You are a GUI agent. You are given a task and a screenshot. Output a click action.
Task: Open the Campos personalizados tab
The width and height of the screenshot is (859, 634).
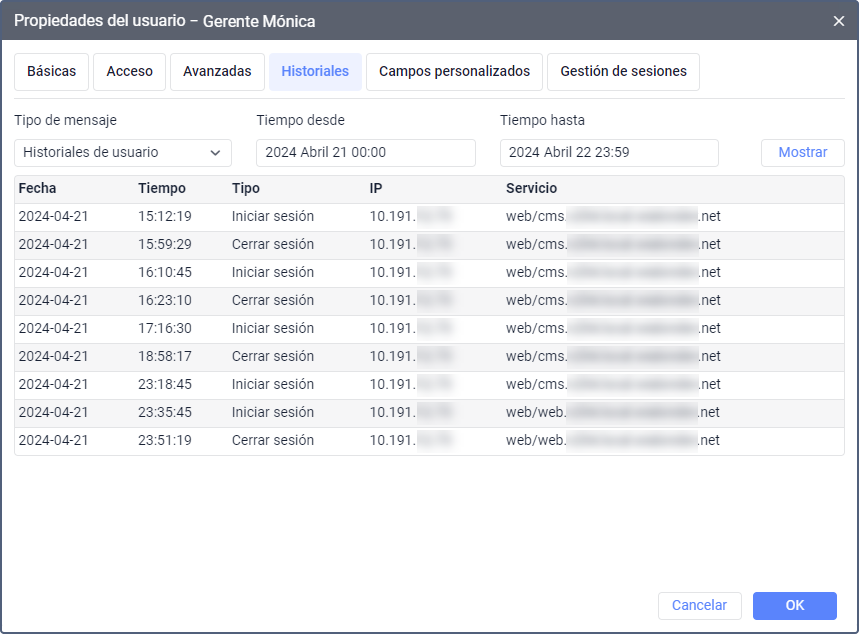coord(454,72)
